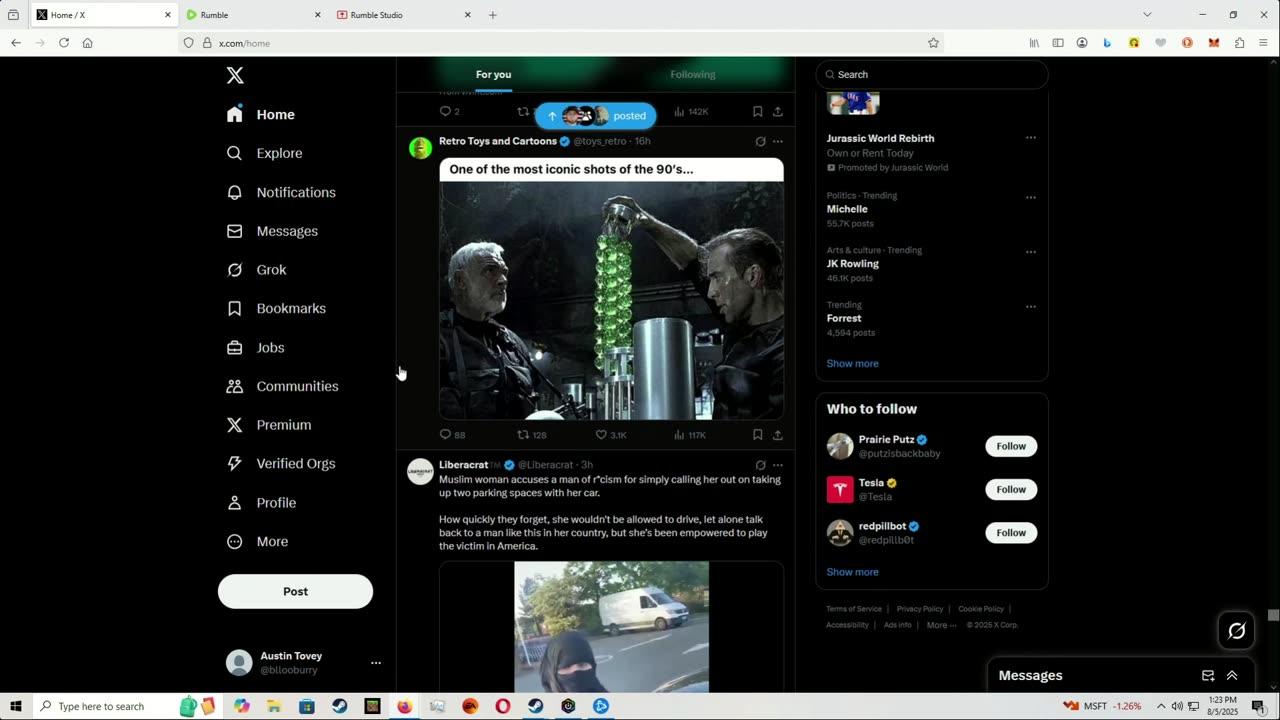The height and width of the screenshot is (720, 1280).
Task: Click Grok icon on Retro Toys post
Action: click(760, 142)
